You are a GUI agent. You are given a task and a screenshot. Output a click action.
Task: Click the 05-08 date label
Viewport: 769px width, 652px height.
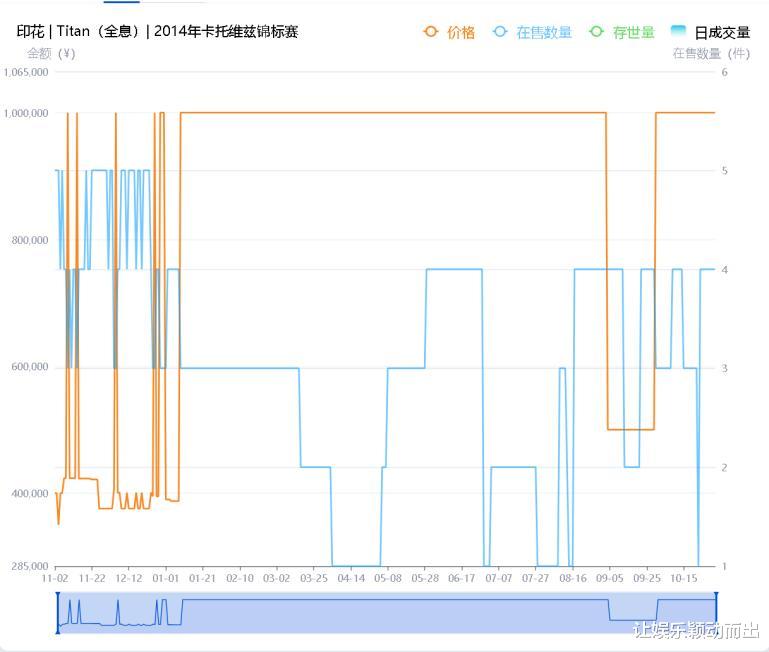point(388,578)
